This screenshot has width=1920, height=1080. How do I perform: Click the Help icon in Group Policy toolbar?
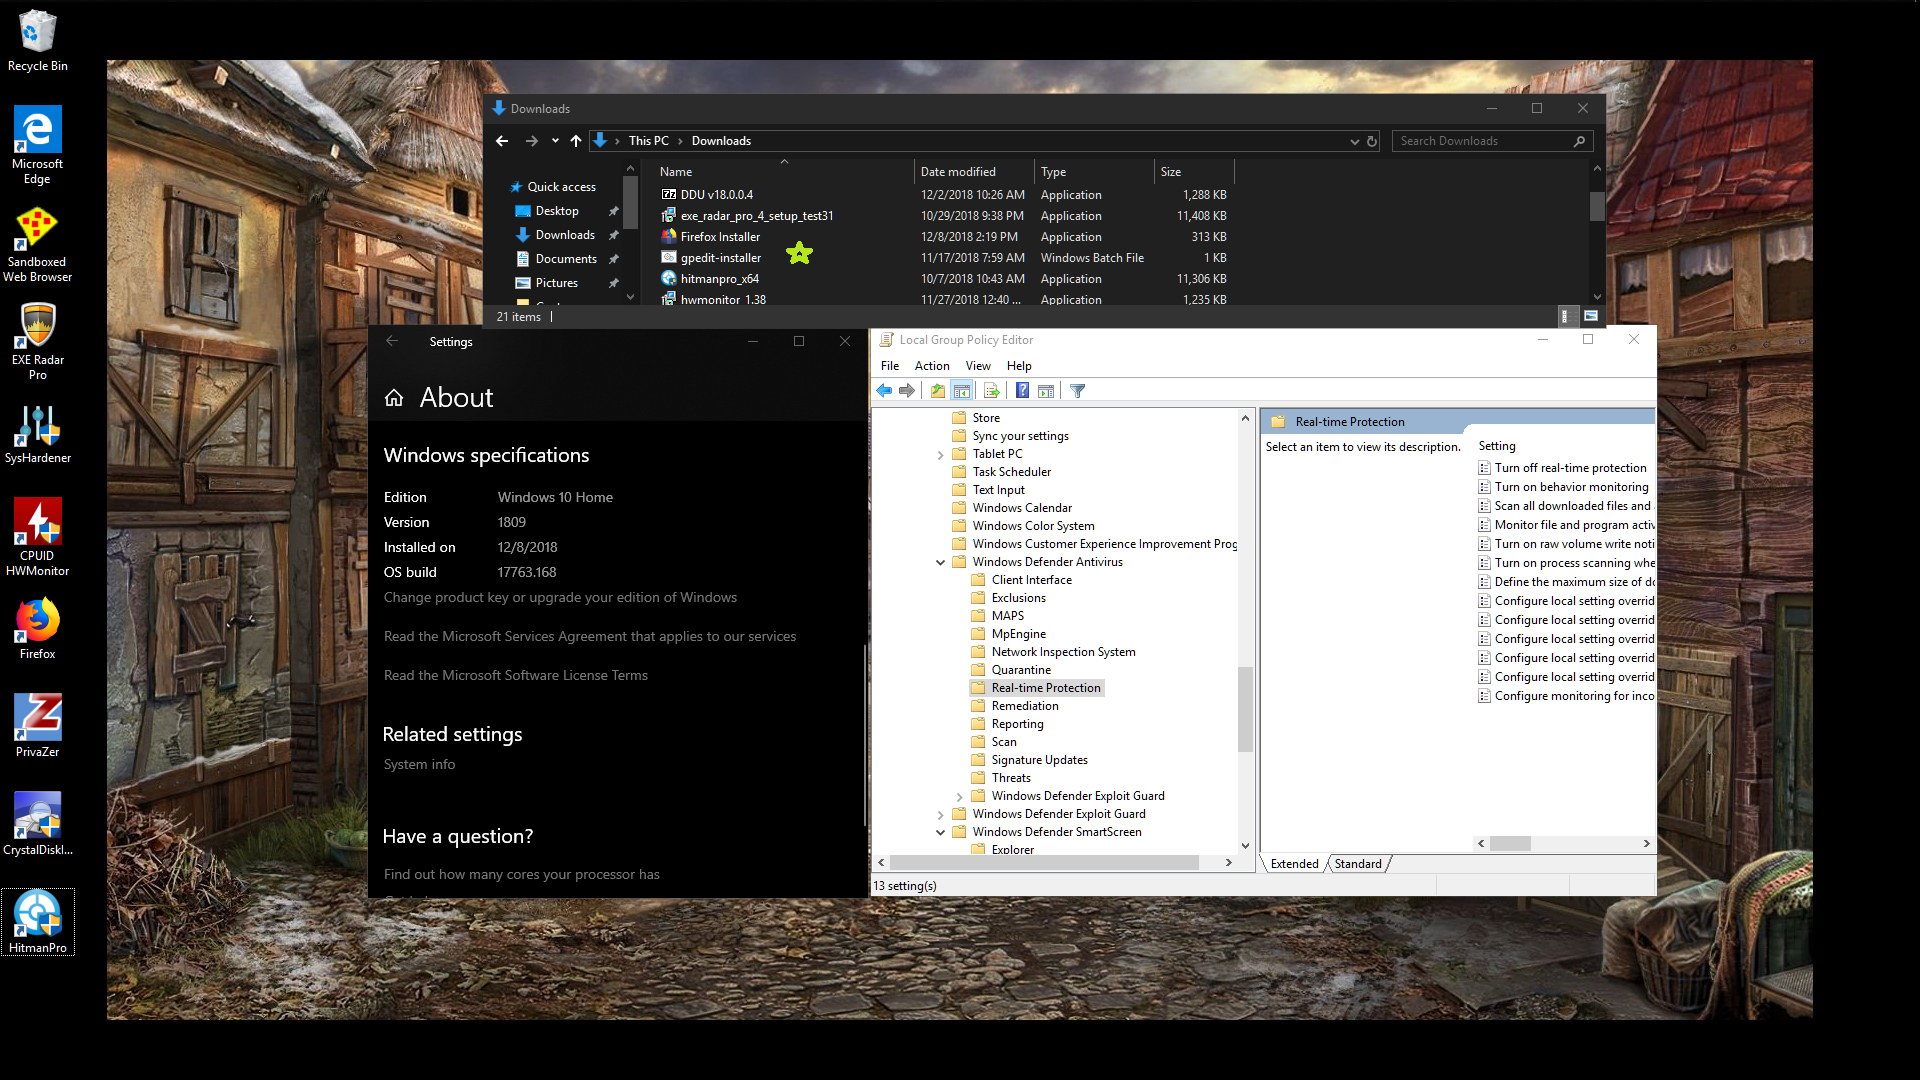[1022, 391]
